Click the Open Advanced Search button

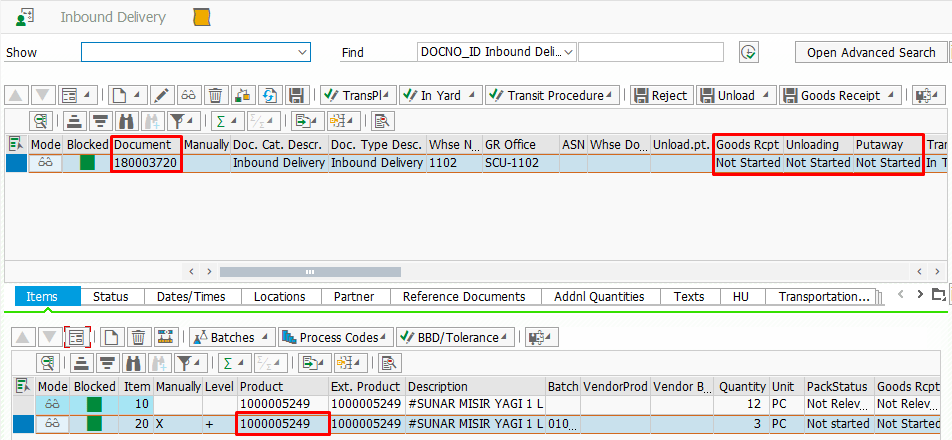[x=870, y=52]
